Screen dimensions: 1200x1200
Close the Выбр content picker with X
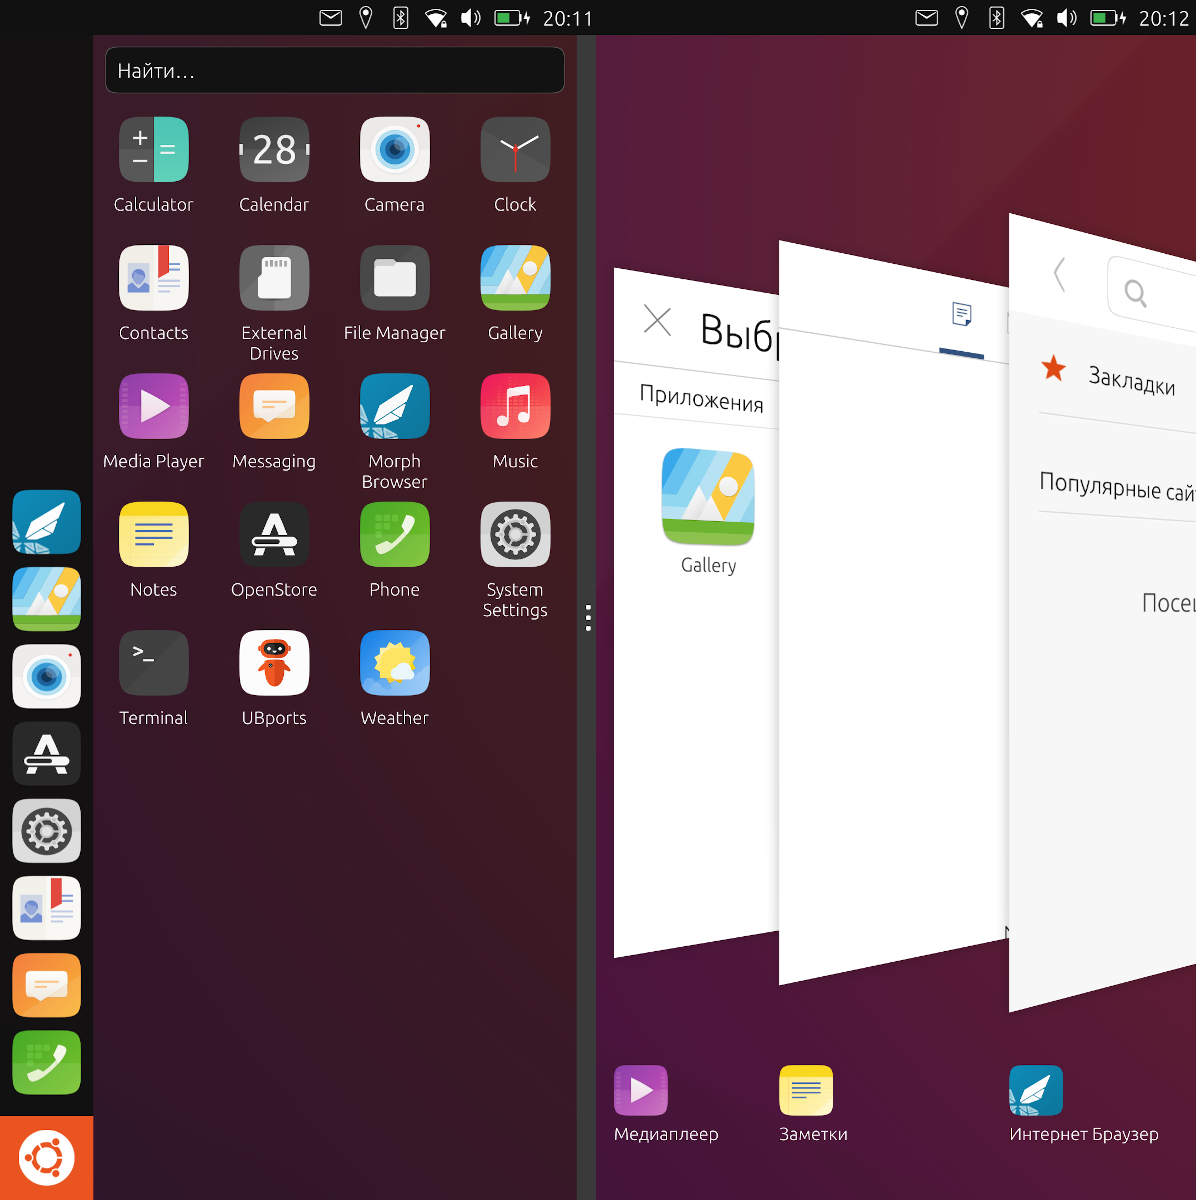[657, 320]
